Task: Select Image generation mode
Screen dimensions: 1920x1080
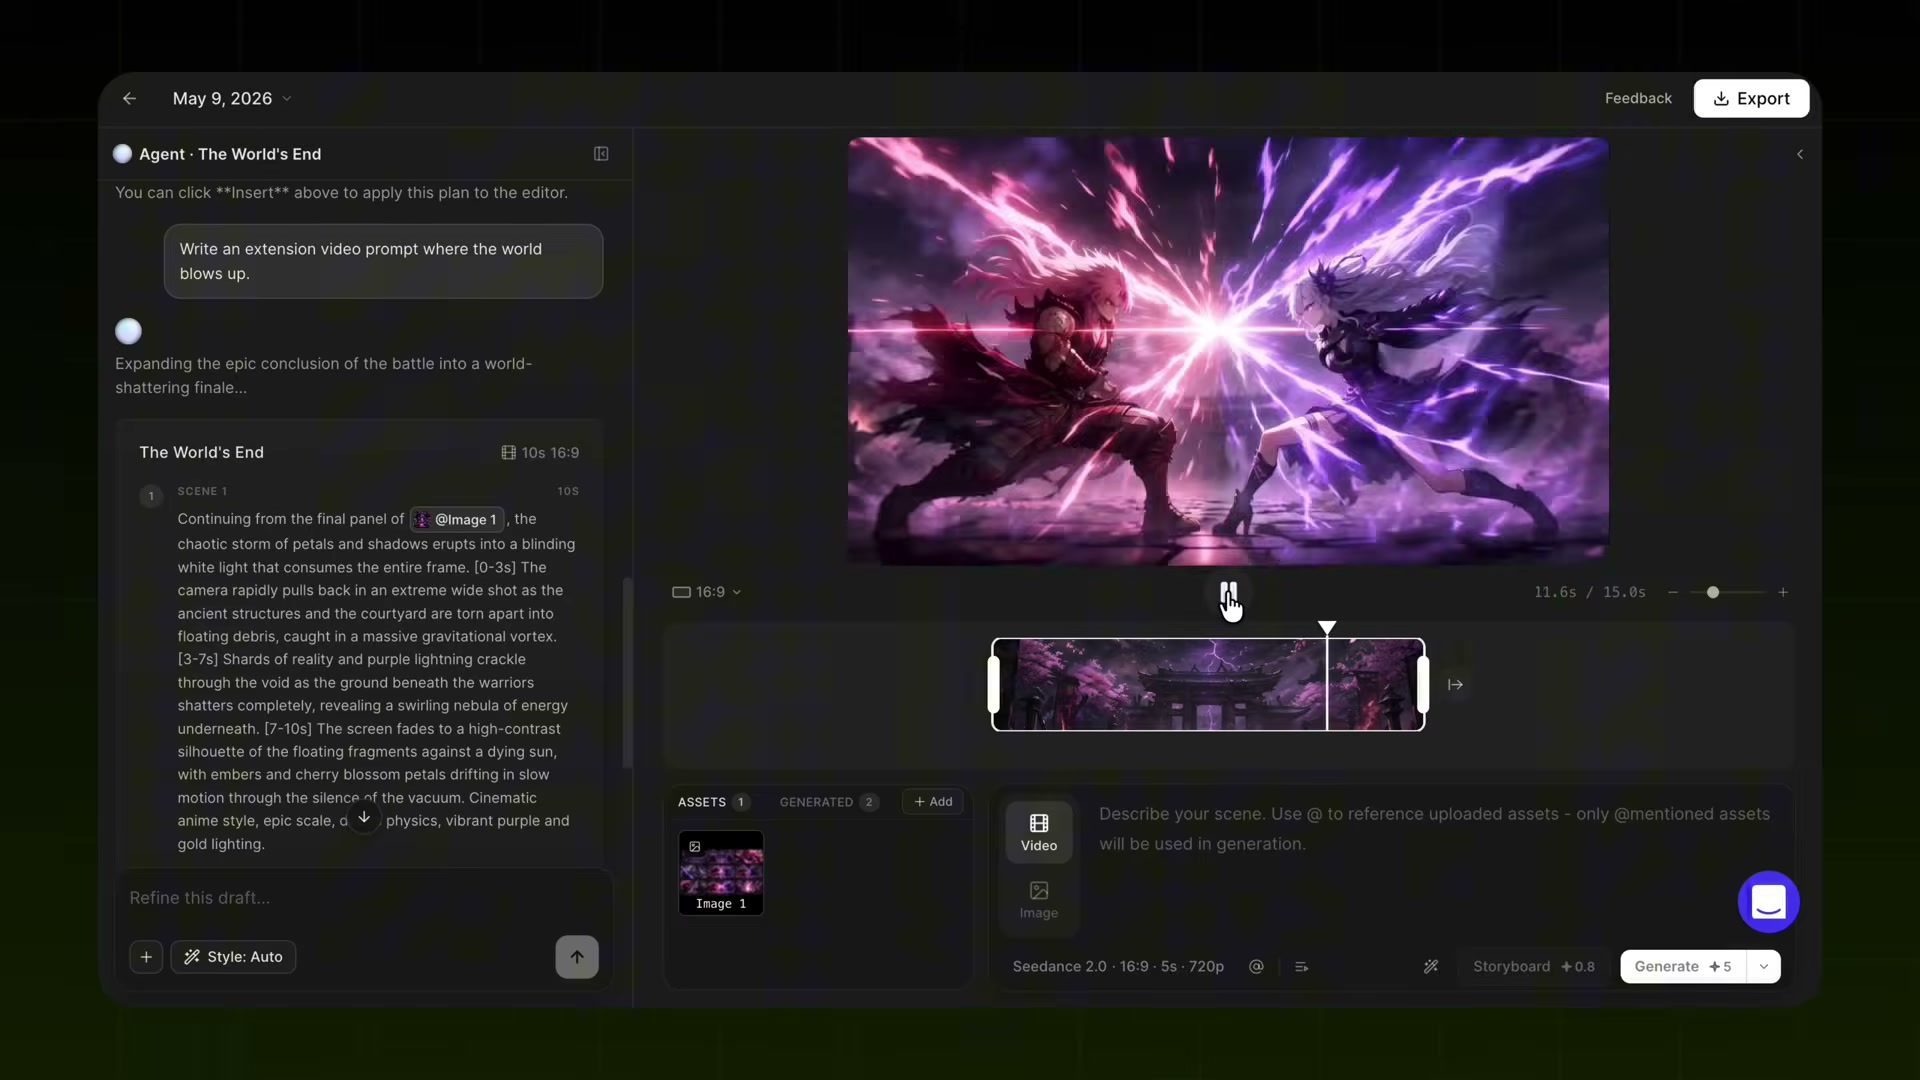Action: point(1039,900)
